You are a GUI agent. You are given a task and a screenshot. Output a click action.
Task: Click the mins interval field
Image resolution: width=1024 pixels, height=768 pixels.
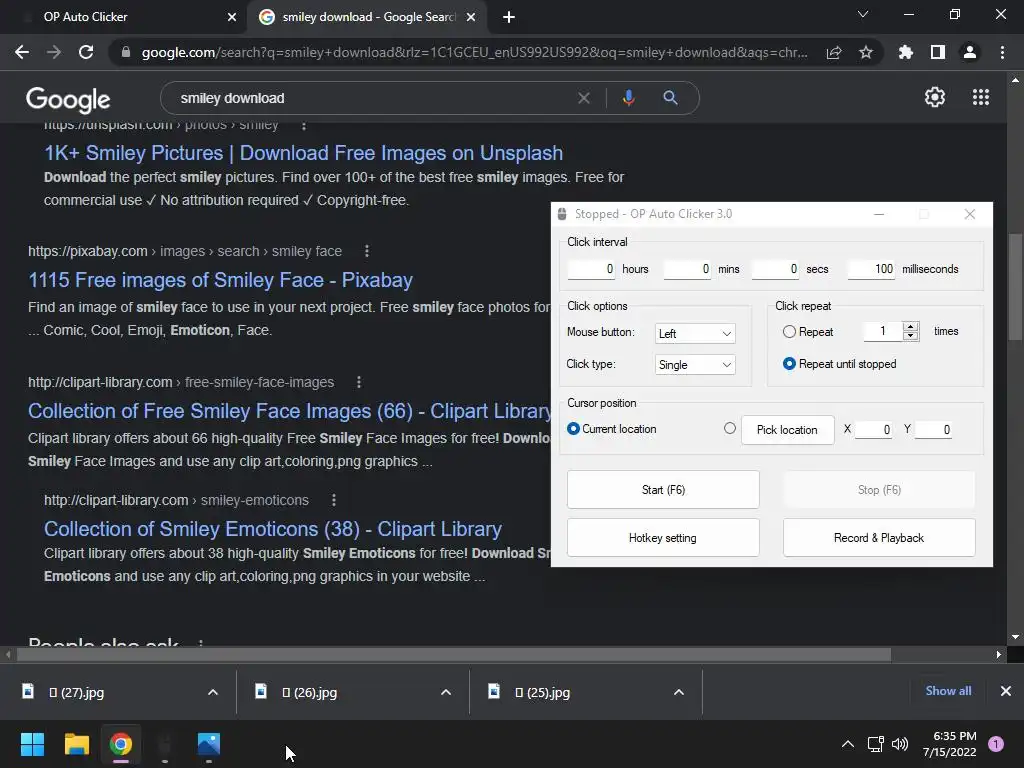click(687, 269)
